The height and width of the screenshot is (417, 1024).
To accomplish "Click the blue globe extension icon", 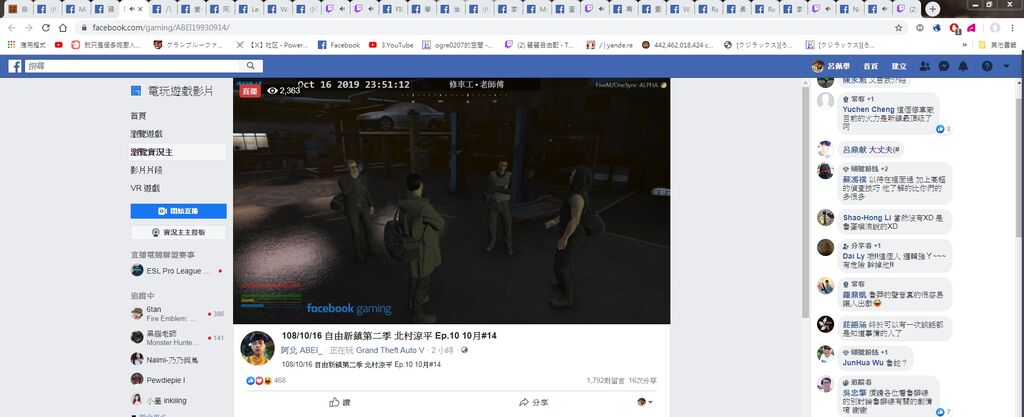I will click(937, 28).
